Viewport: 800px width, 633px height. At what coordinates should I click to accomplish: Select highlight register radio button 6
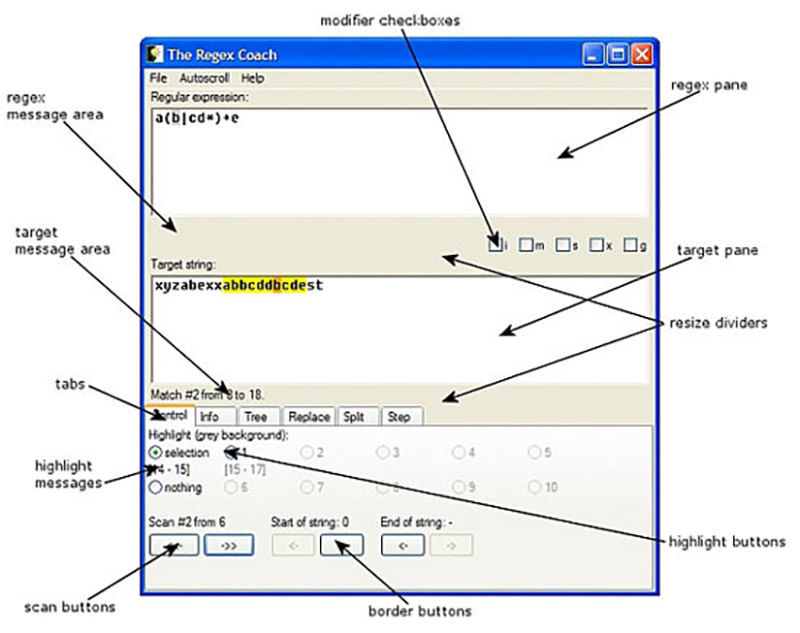point(231,487)
